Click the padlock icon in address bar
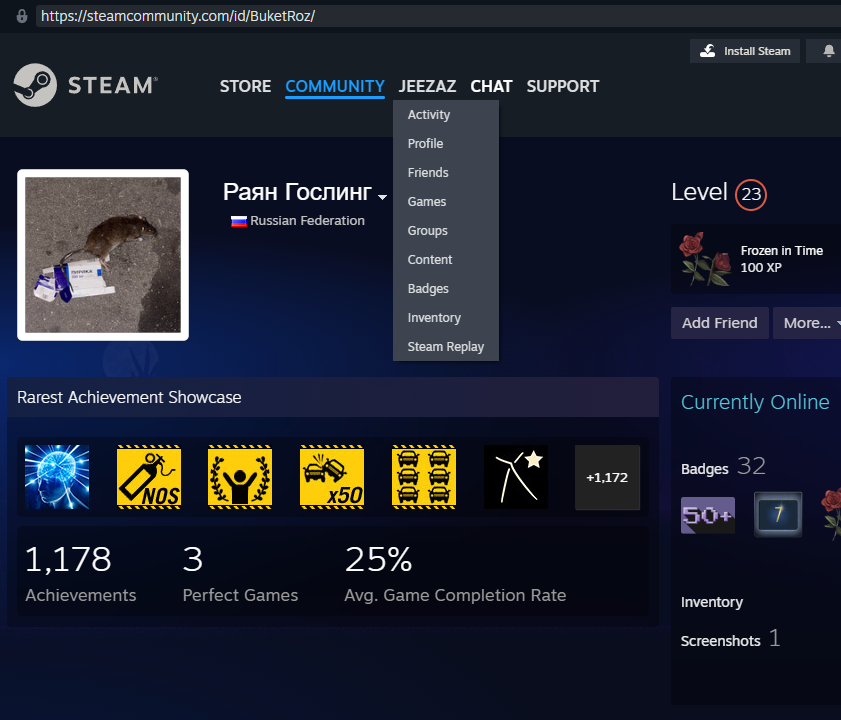841x720 pixels. [22, 16]
